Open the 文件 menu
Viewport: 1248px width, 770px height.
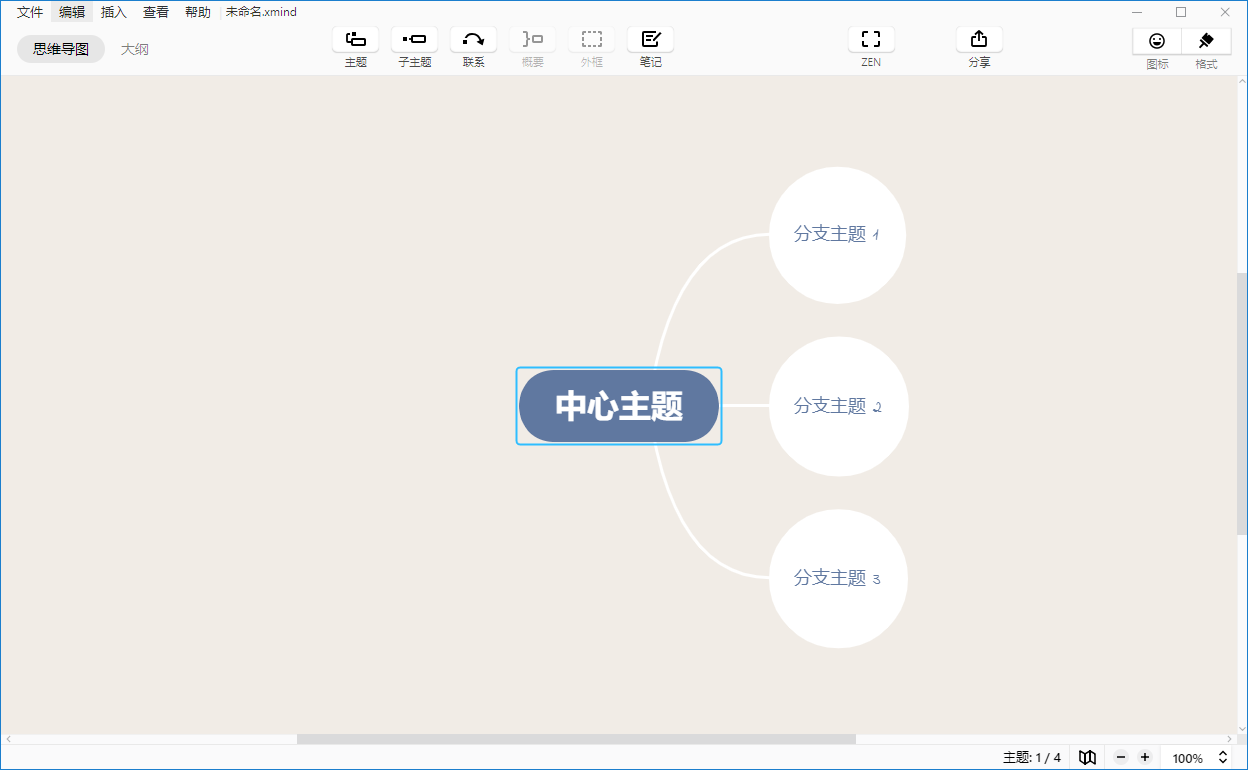click(x=29, y=12)
